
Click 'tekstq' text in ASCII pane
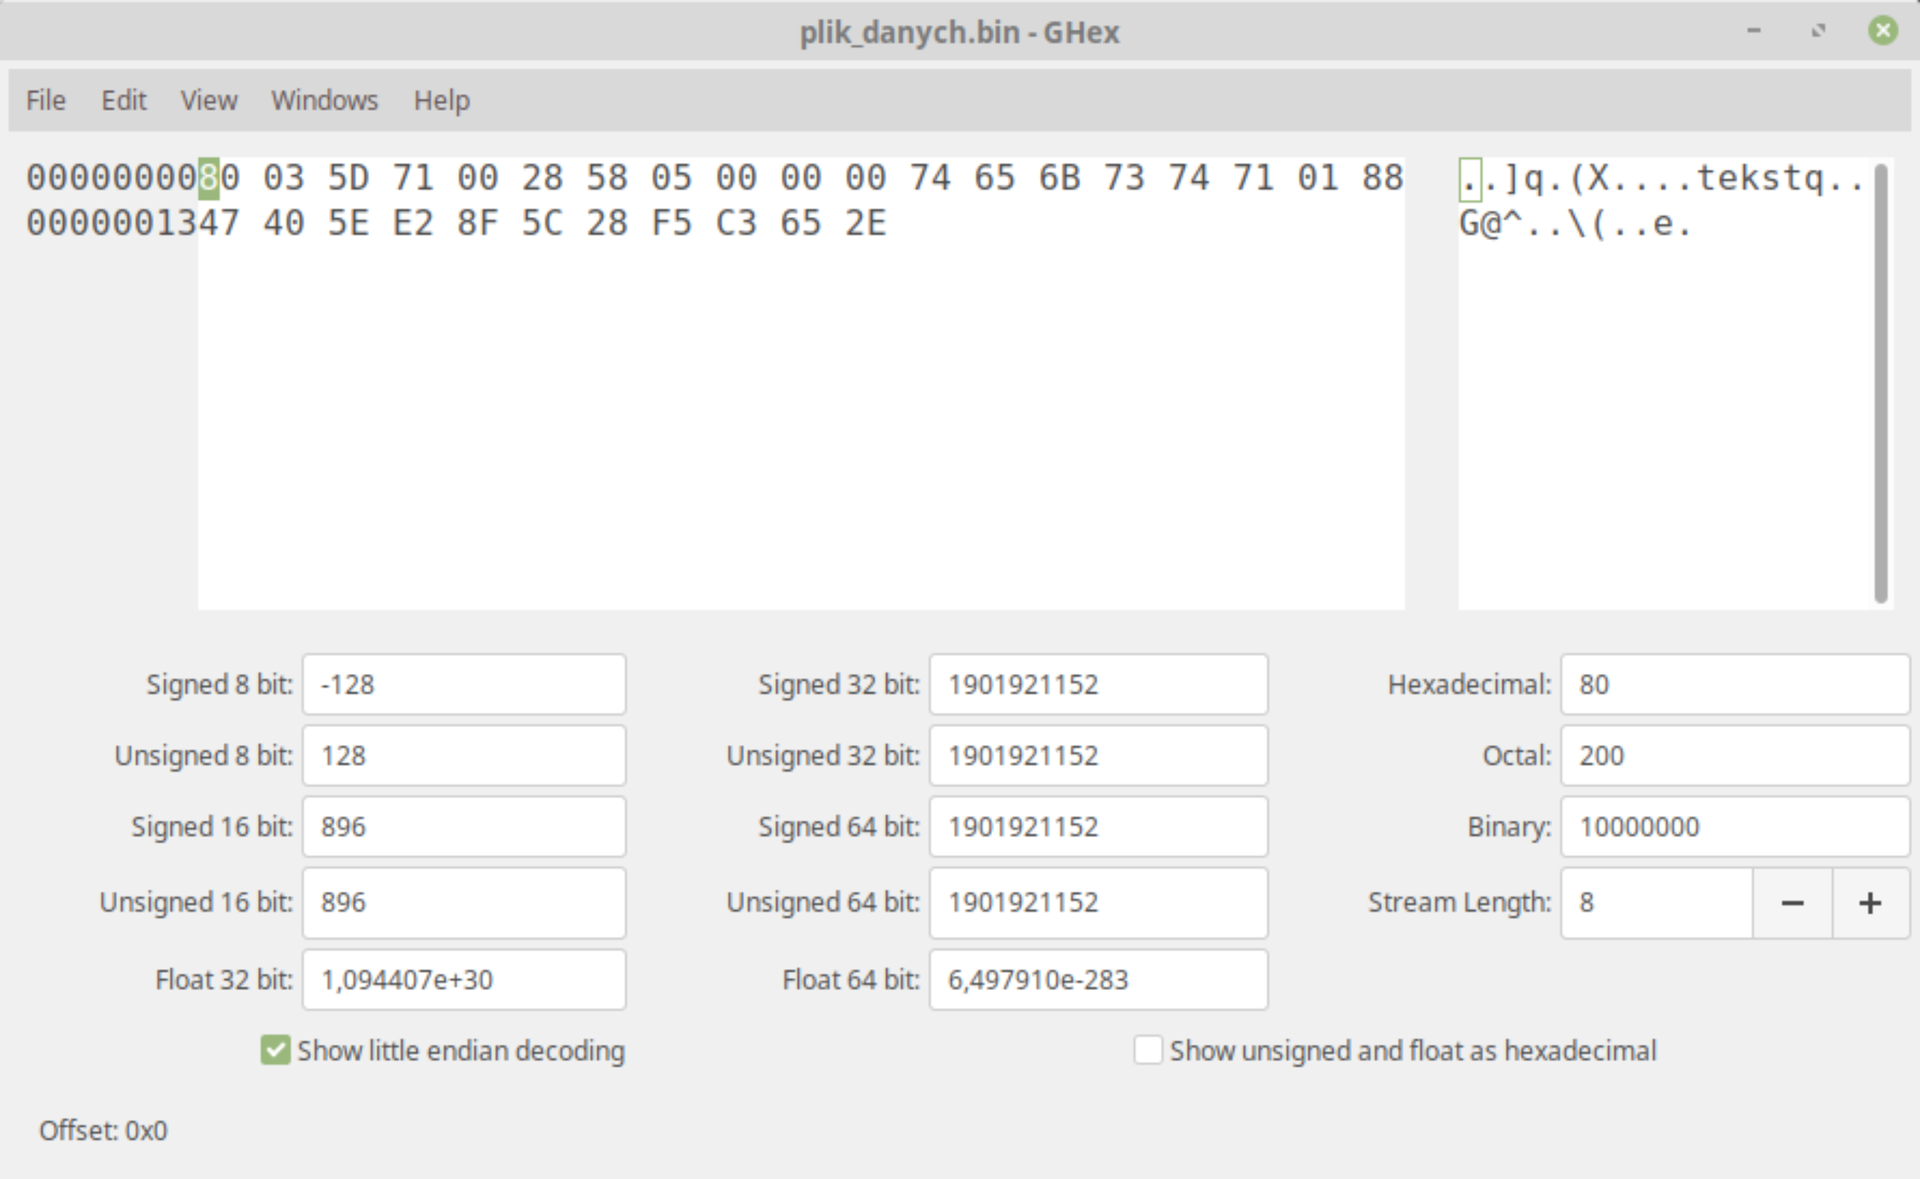pos(1761,178)
